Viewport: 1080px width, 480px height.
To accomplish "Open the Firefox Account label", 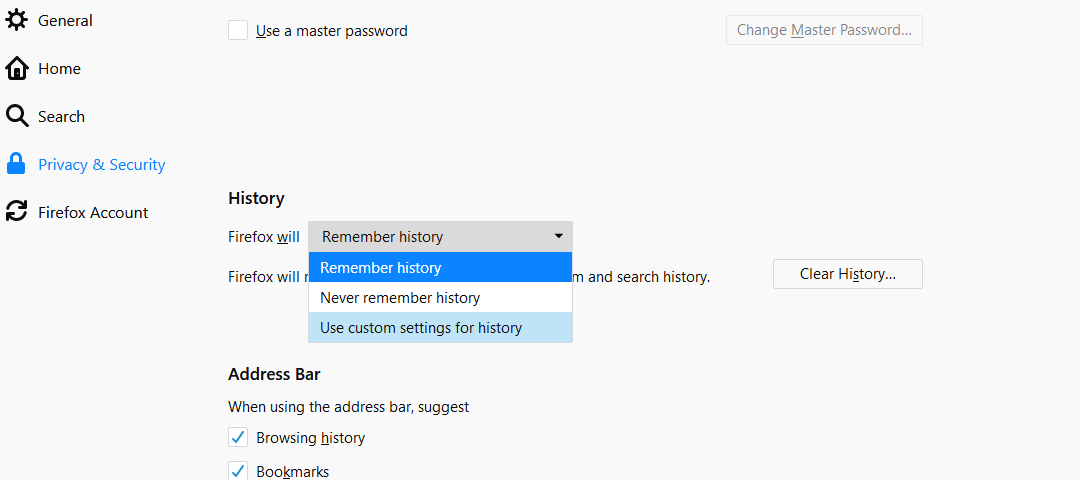I will pyautogui.click(x=93, y=212).
